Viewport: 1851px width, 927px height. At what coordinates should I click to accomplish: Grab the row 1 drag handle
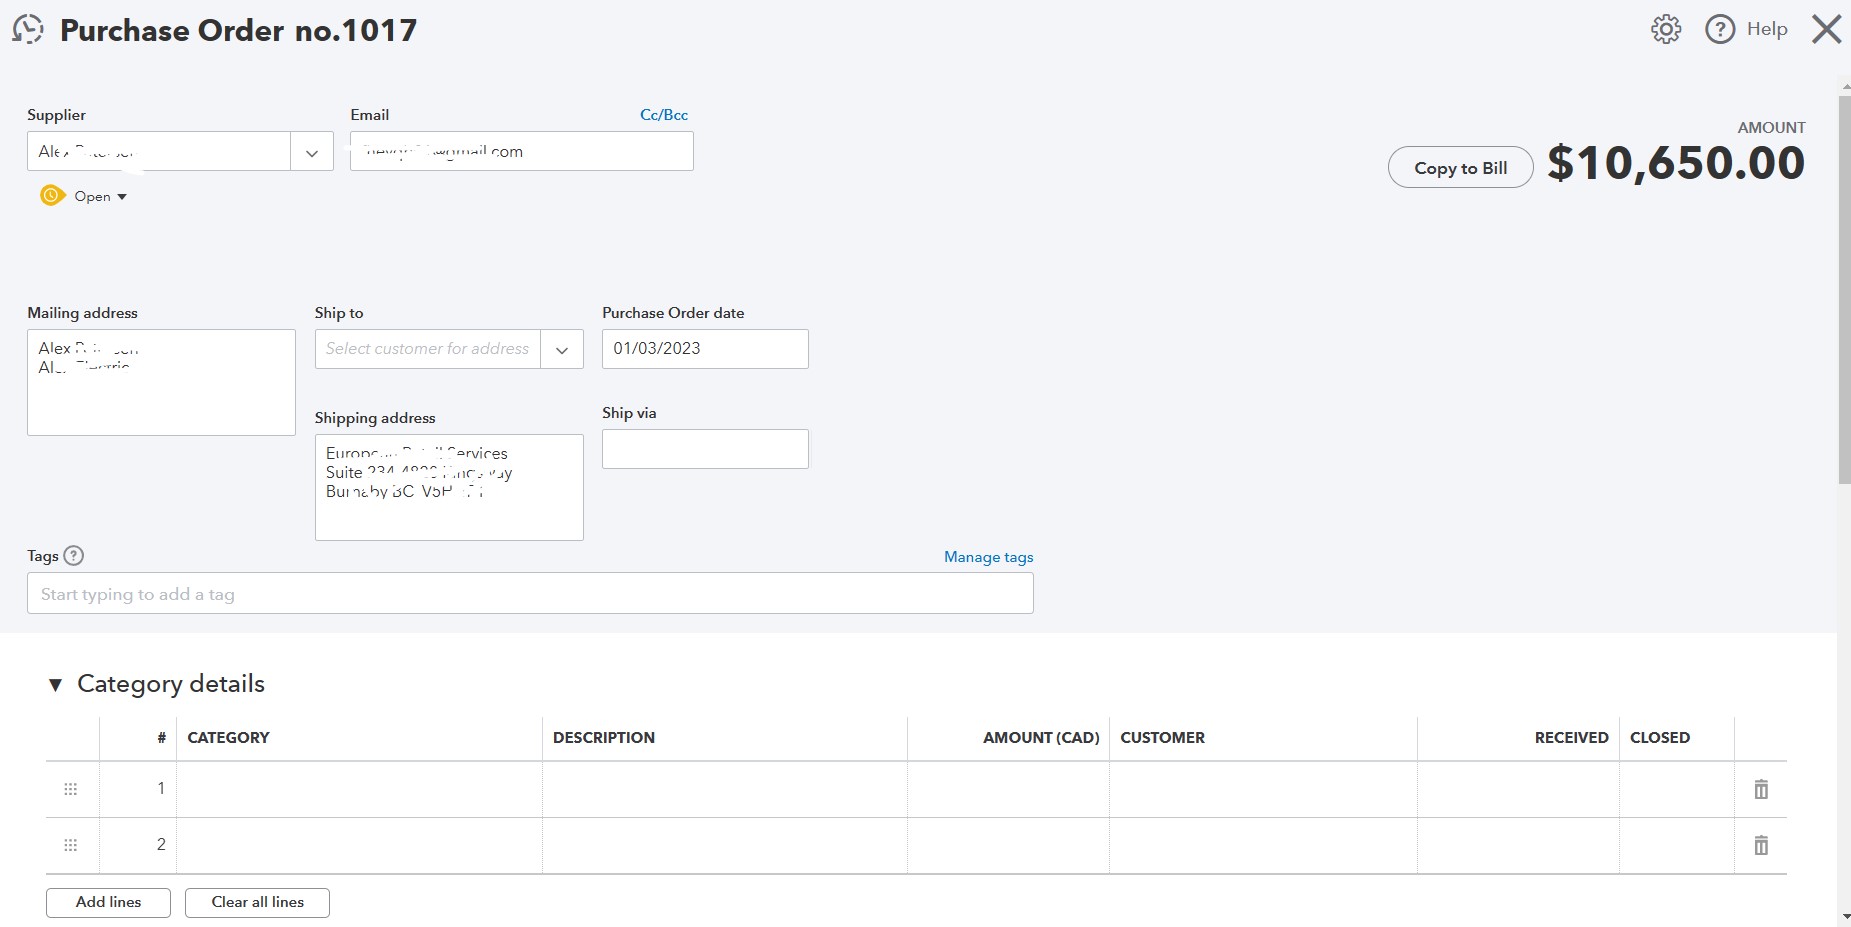click(71, 789)
